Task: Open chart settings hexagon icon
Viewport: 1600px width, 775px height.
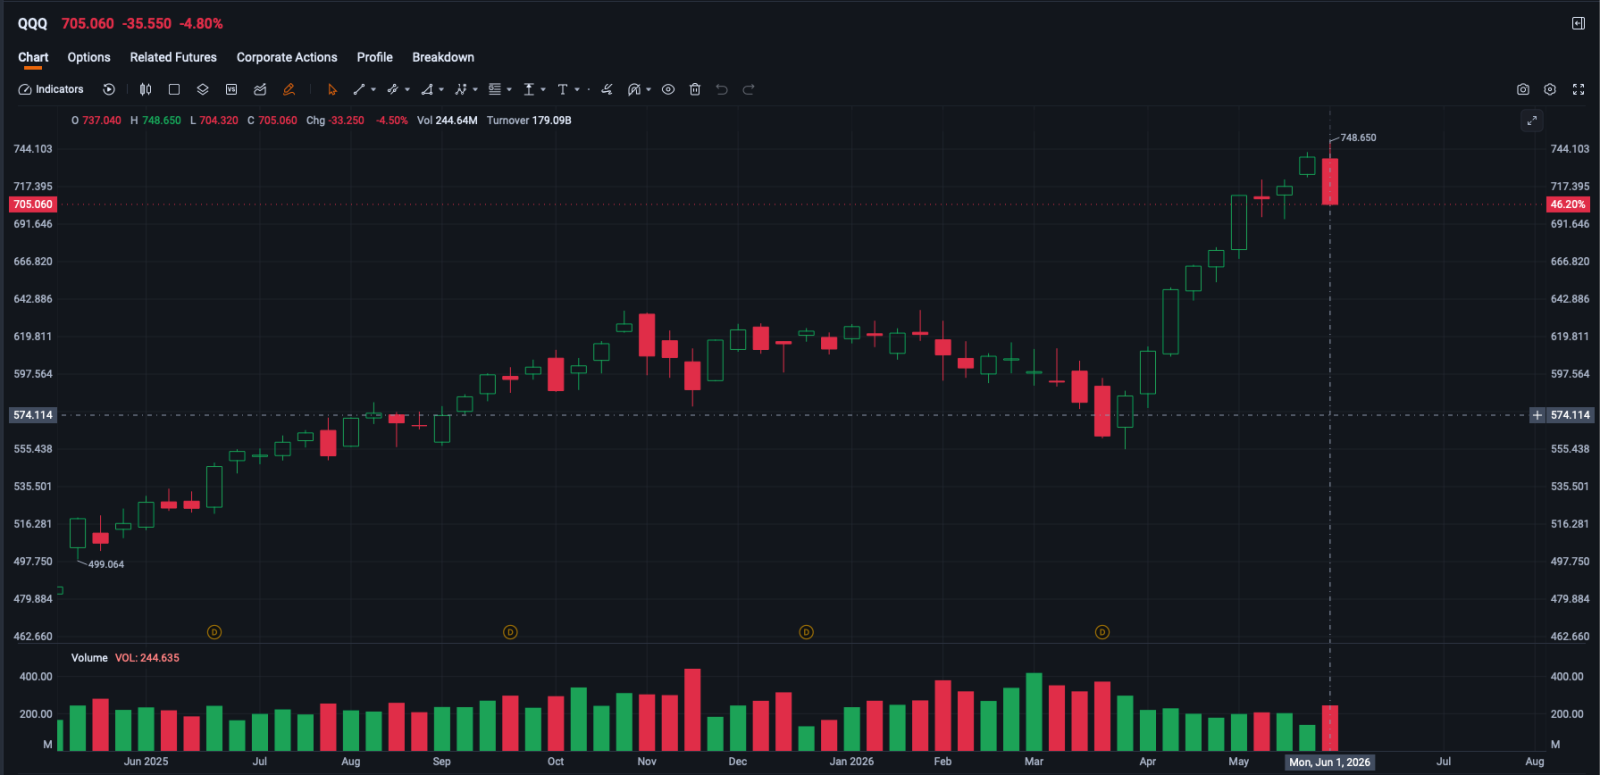Action: point(1550,89)
